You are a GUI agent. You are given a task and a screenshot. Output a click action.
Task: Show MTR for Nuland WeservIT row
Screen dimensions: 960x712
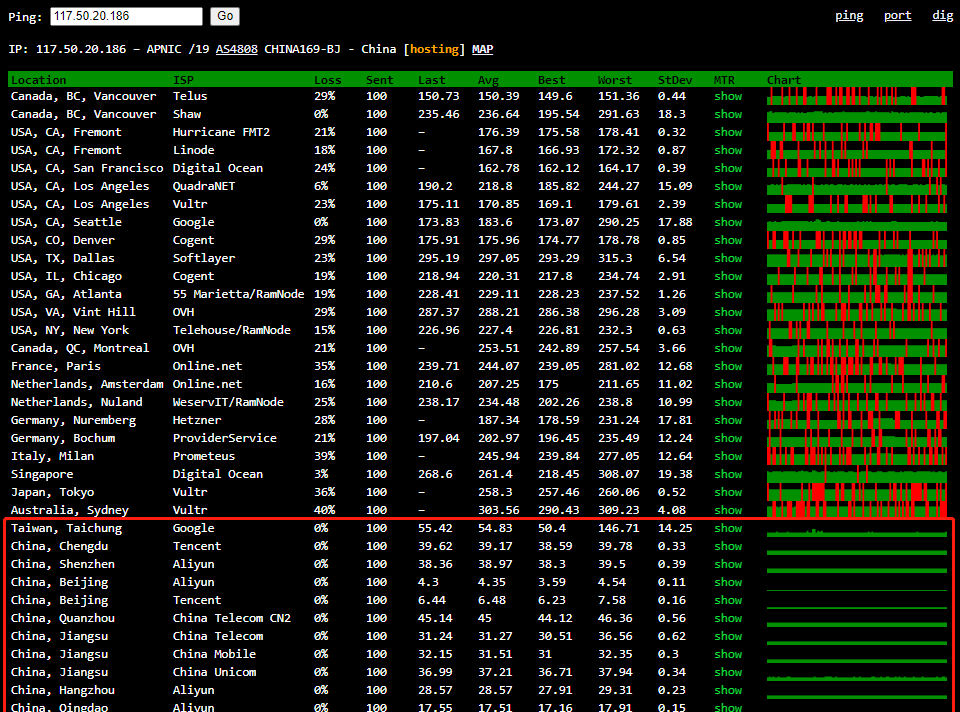point(728,402)
